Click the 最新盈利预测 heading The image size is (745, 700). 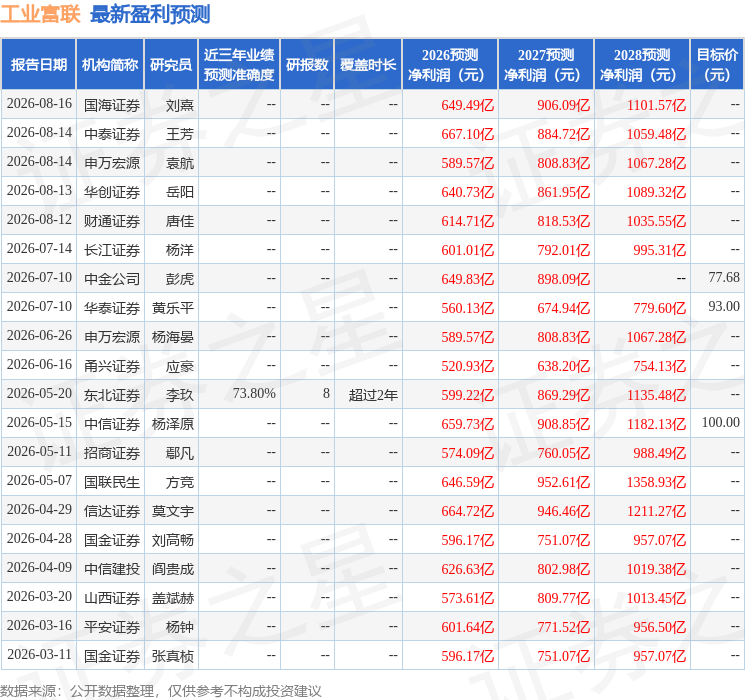click(150, 14)
